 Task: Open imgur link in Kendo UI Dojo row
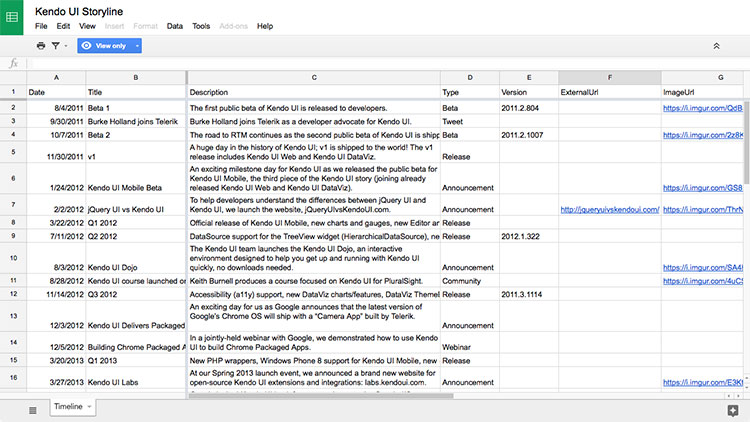[703, 267]
